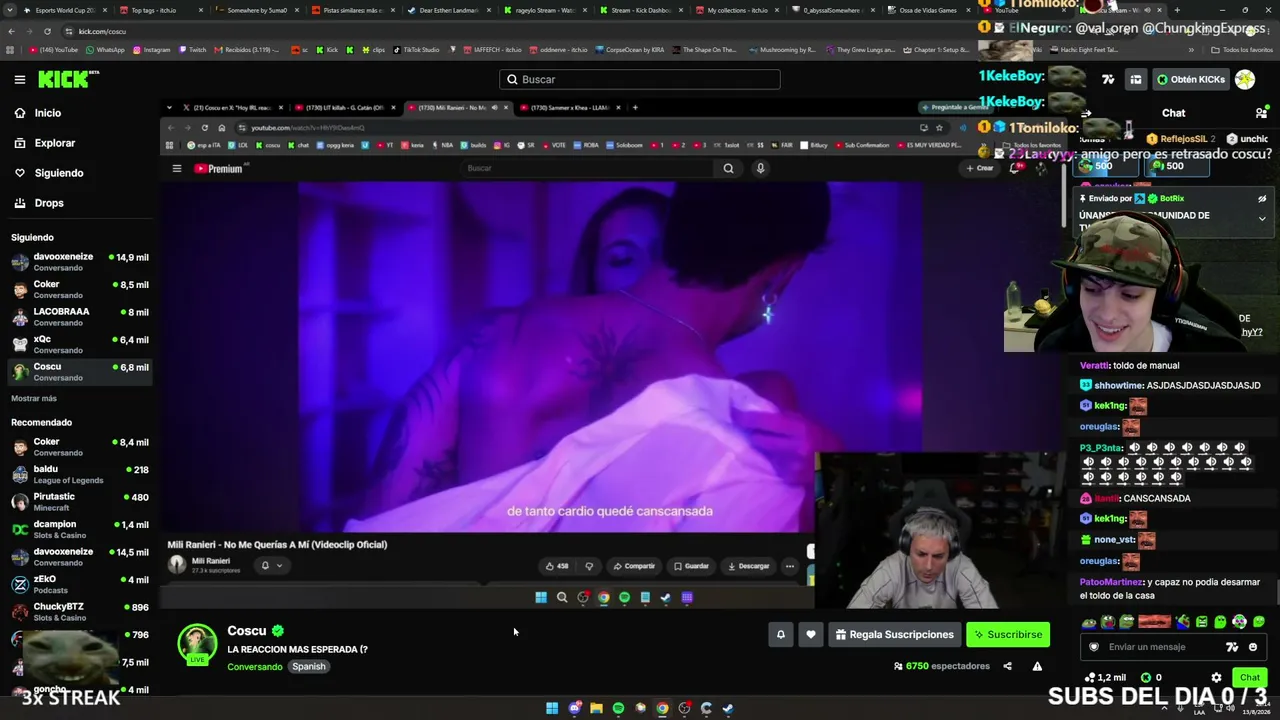
Task: Open davooxeneize channel in the Siguiendo list
Action: (80, 262)
